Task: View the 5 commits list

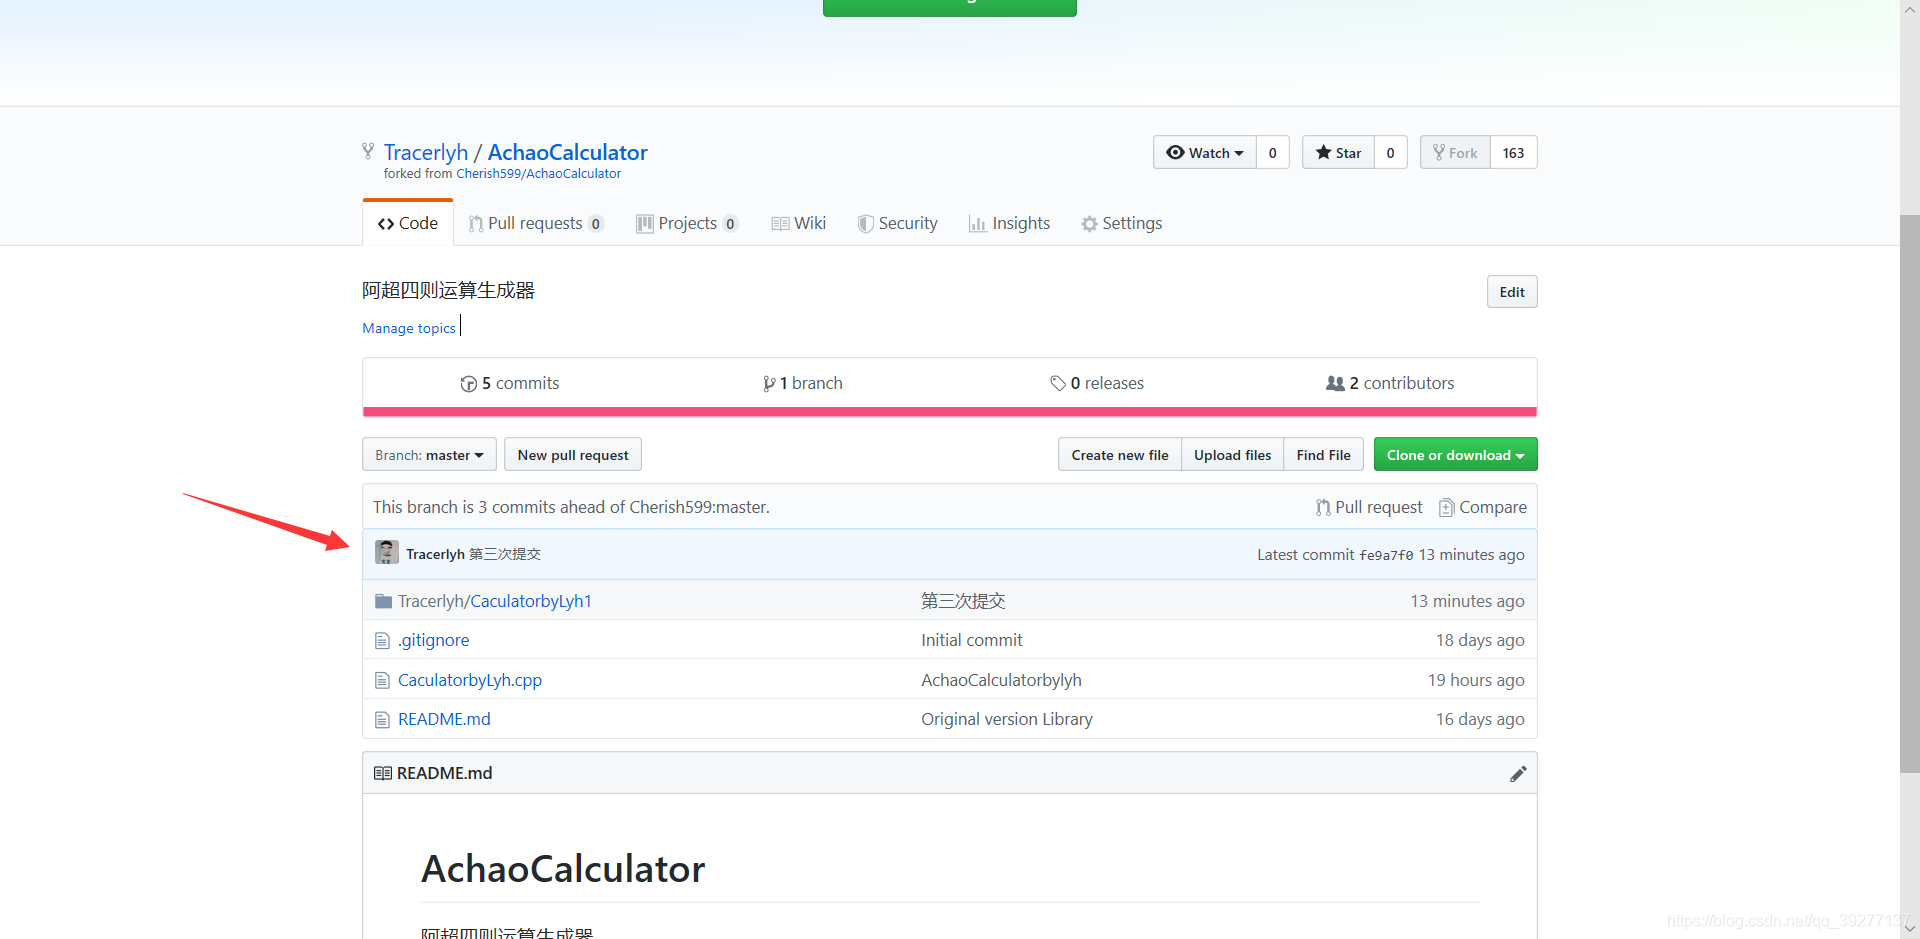Action: coord(510,383)
